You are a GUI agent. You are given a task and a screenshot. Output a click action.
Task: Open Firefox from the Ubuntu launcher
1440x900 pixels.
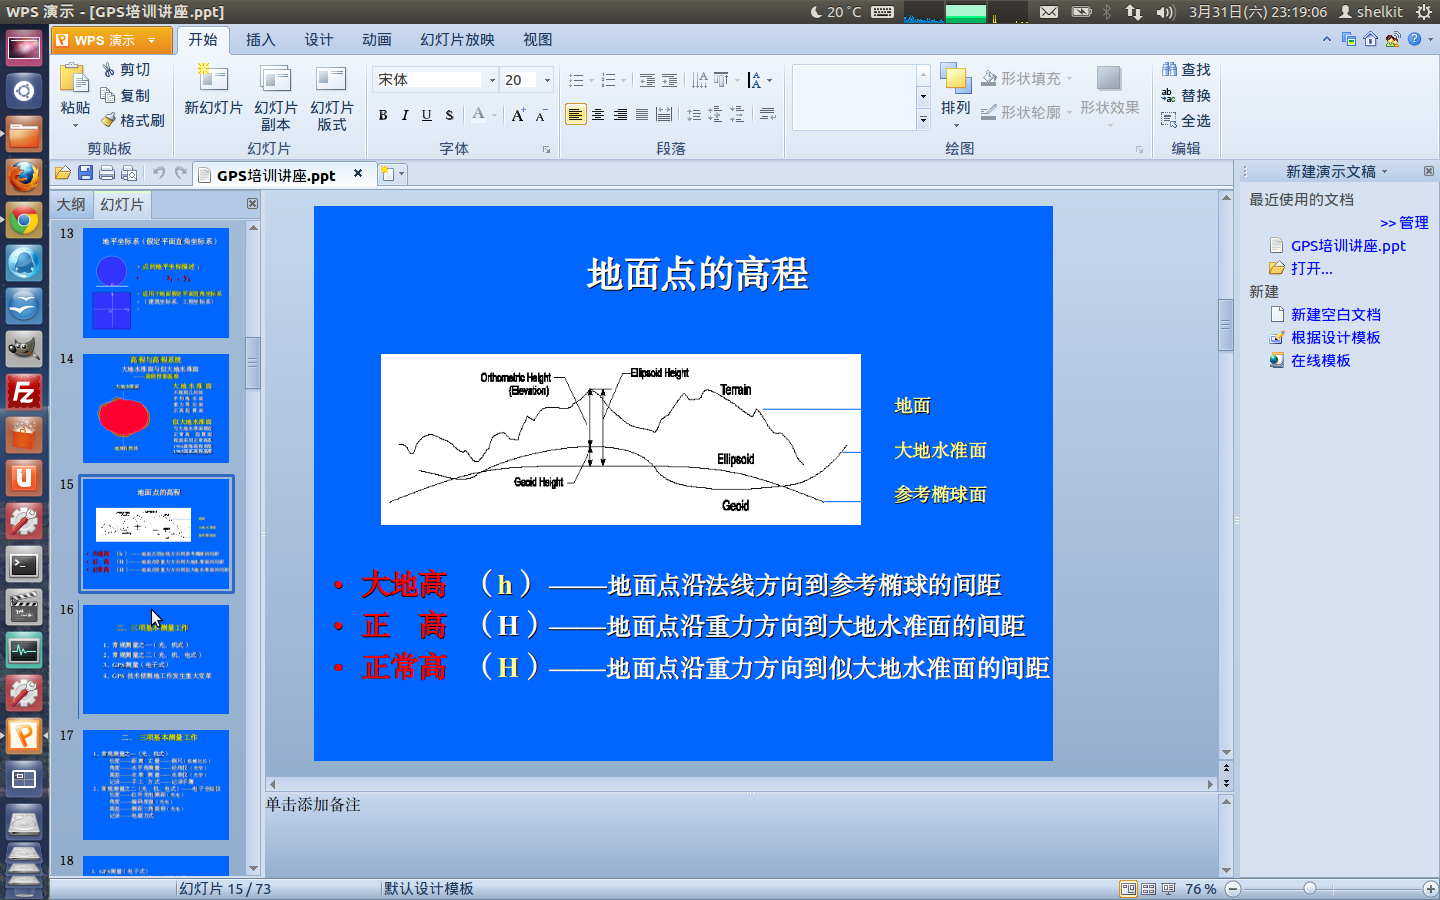[x=24, y=177]
